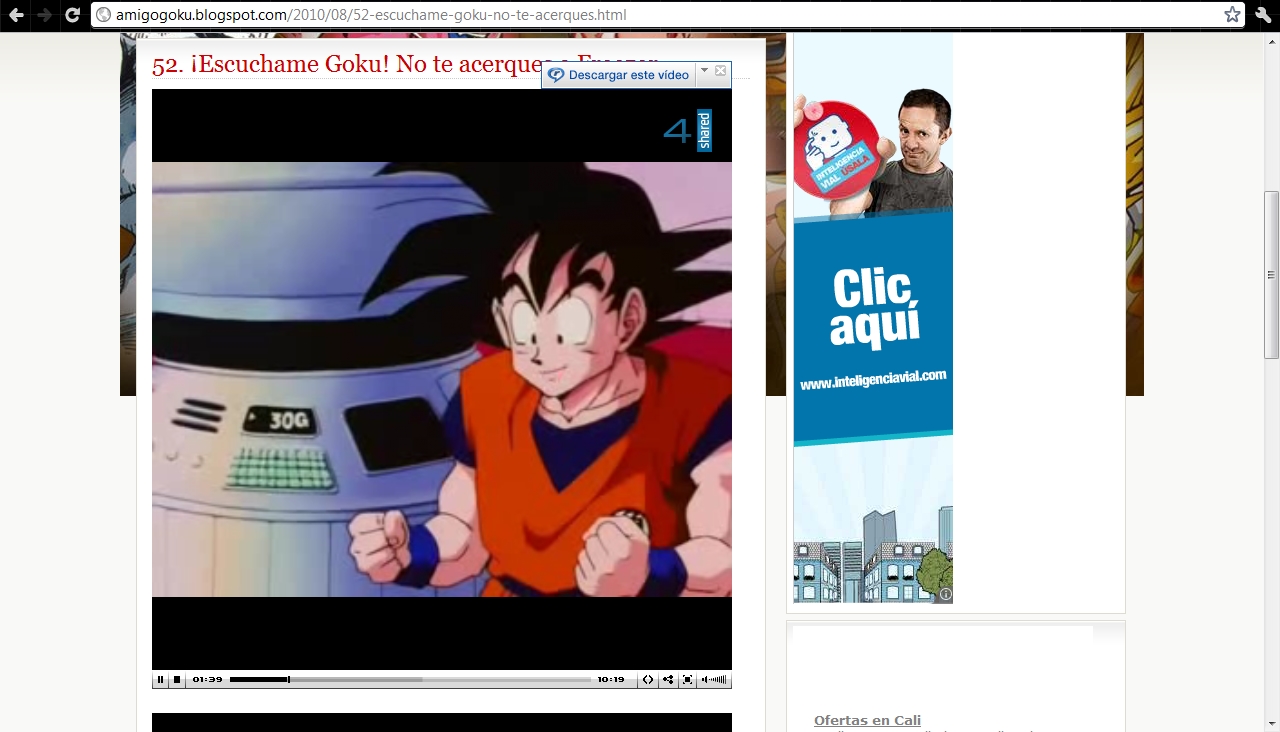Open the 'Ofertas en Cali' link
Viewport: 1280px width, 732px height.
tap(867, 720)
